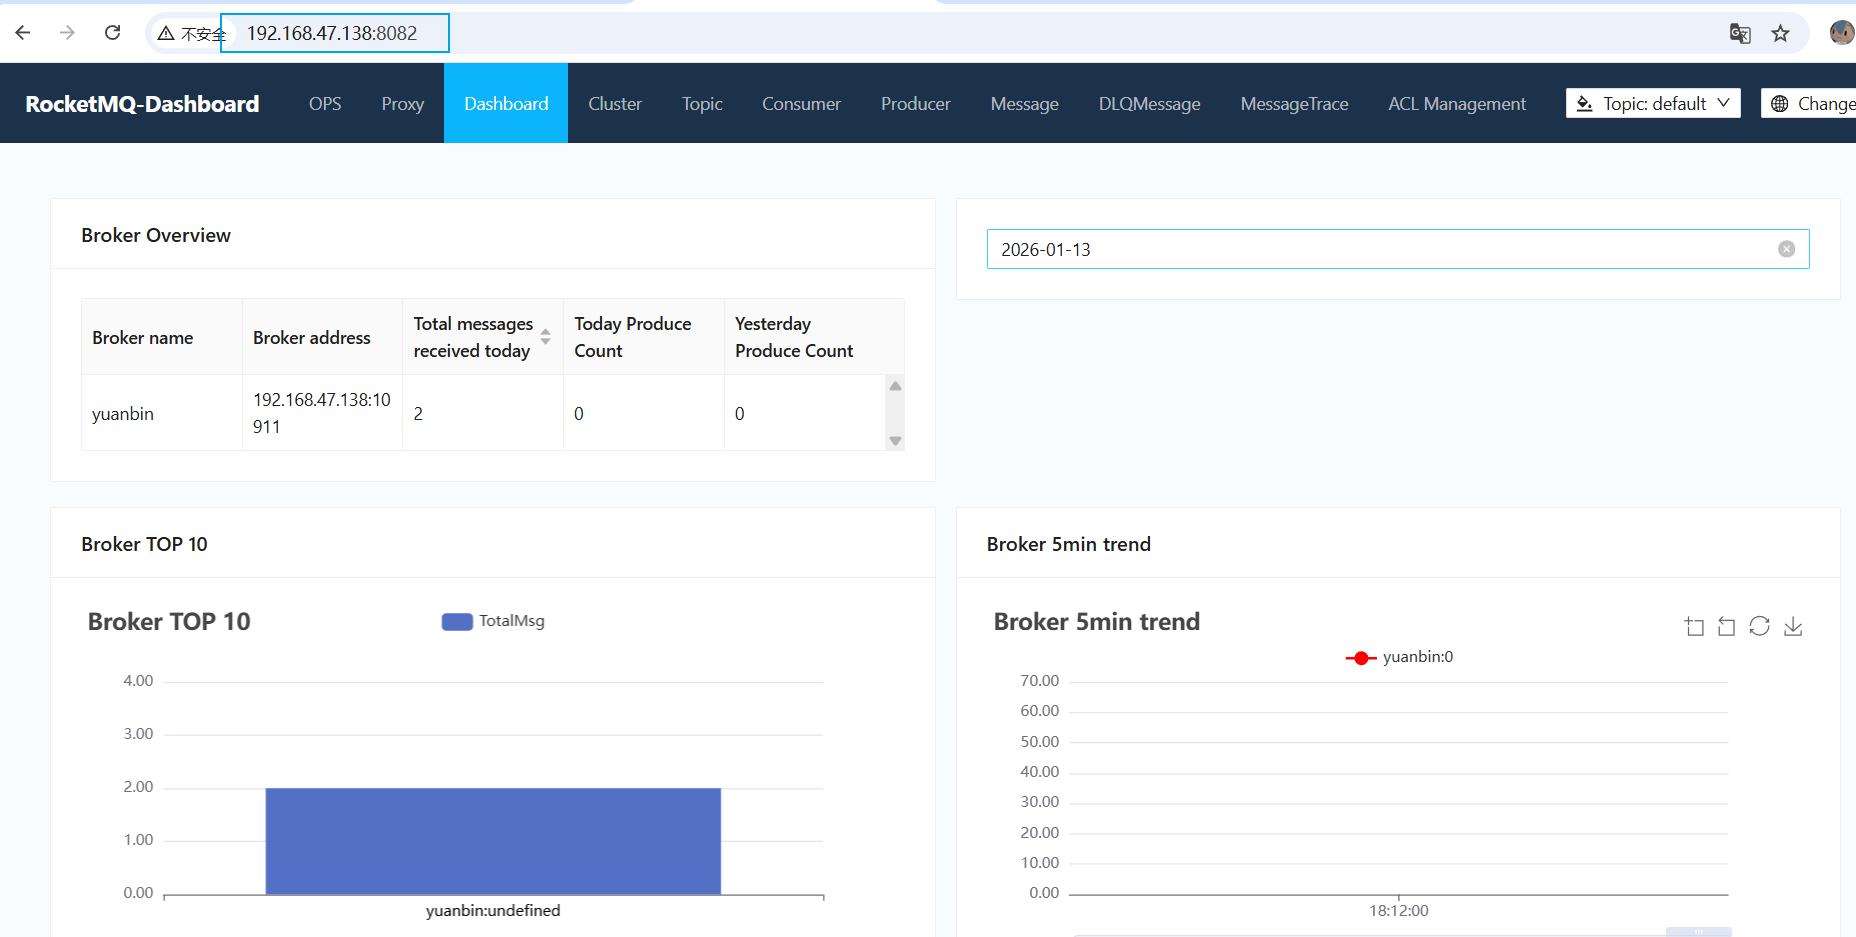Click the RocketMQ-Dashboard logo title

coord(142,104)
